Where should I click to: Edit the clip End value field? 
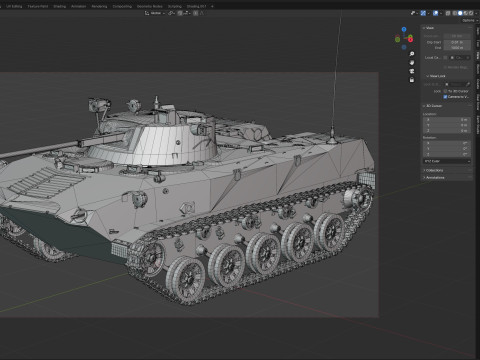pos(457,48)
